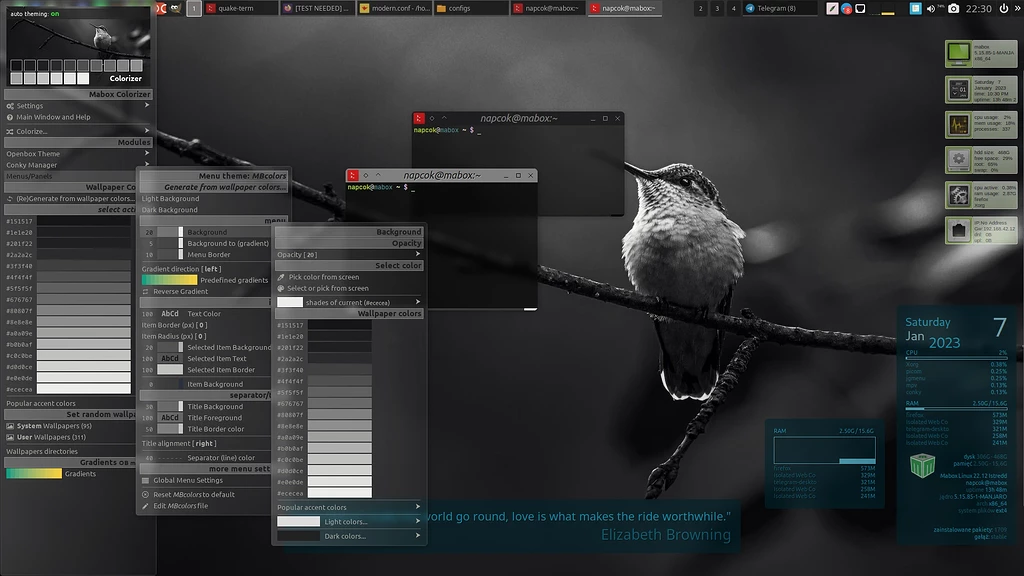1024x576 pixels.
Task: Click Reset MBcolors to default
Action: coord(192,493)
